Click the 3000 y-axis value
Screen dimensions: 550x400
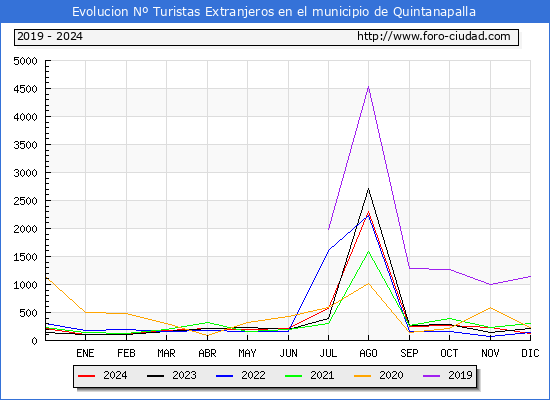point(25,173)
